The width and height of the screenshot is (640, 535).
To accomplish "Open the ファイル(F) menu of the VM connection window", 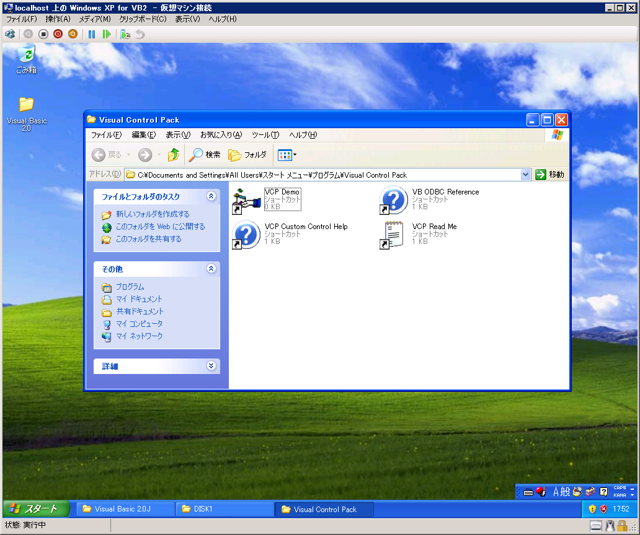I will pos(21,19).
